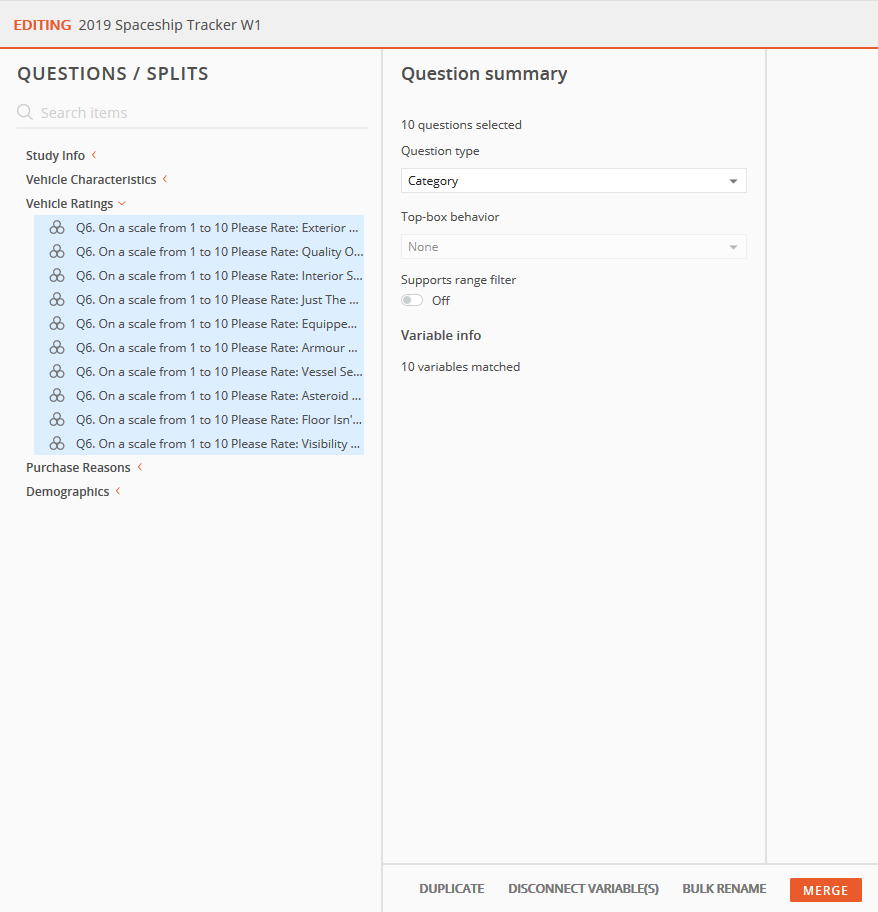This screenshot has height=912, width=878.
Task: Click the icon beside Q6 Vessel question
Action: coord(57,371)
